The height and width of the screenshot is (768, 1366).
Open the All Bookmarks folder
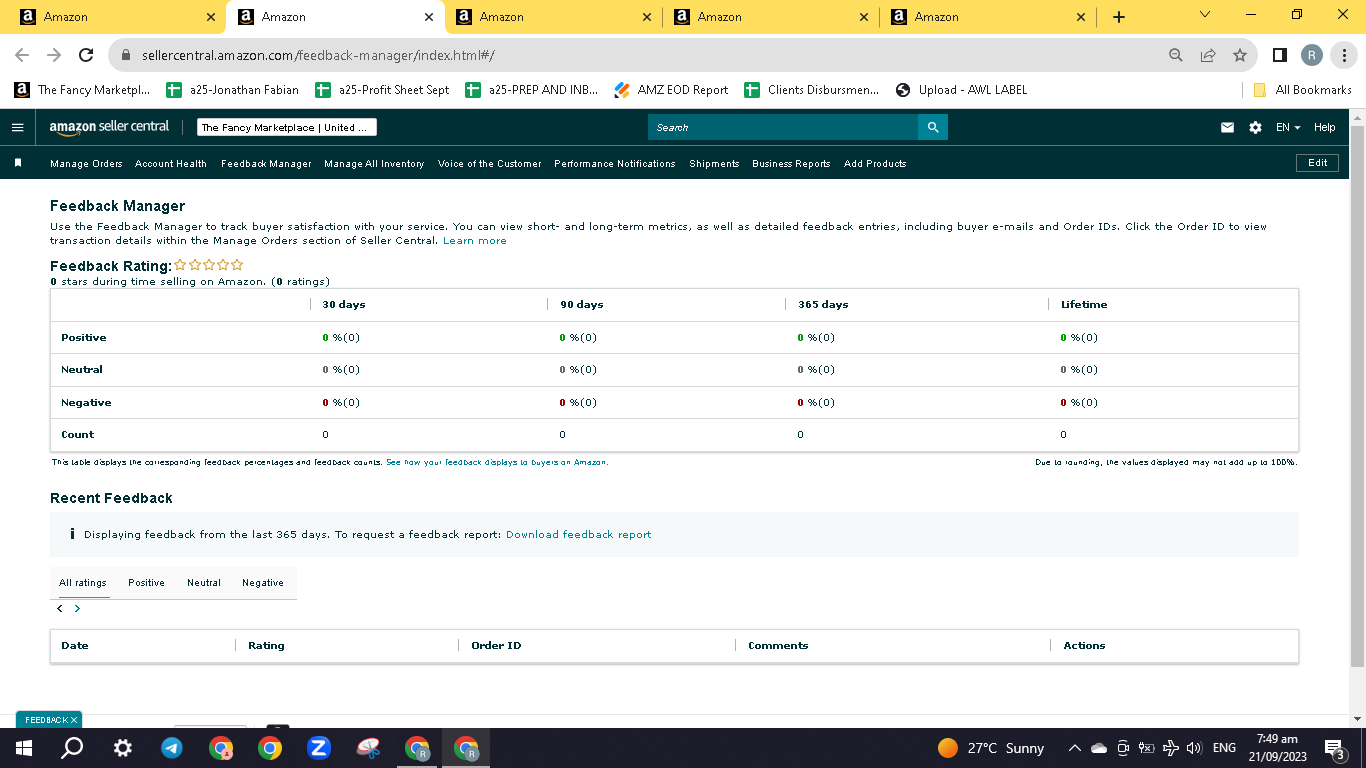1302,90
